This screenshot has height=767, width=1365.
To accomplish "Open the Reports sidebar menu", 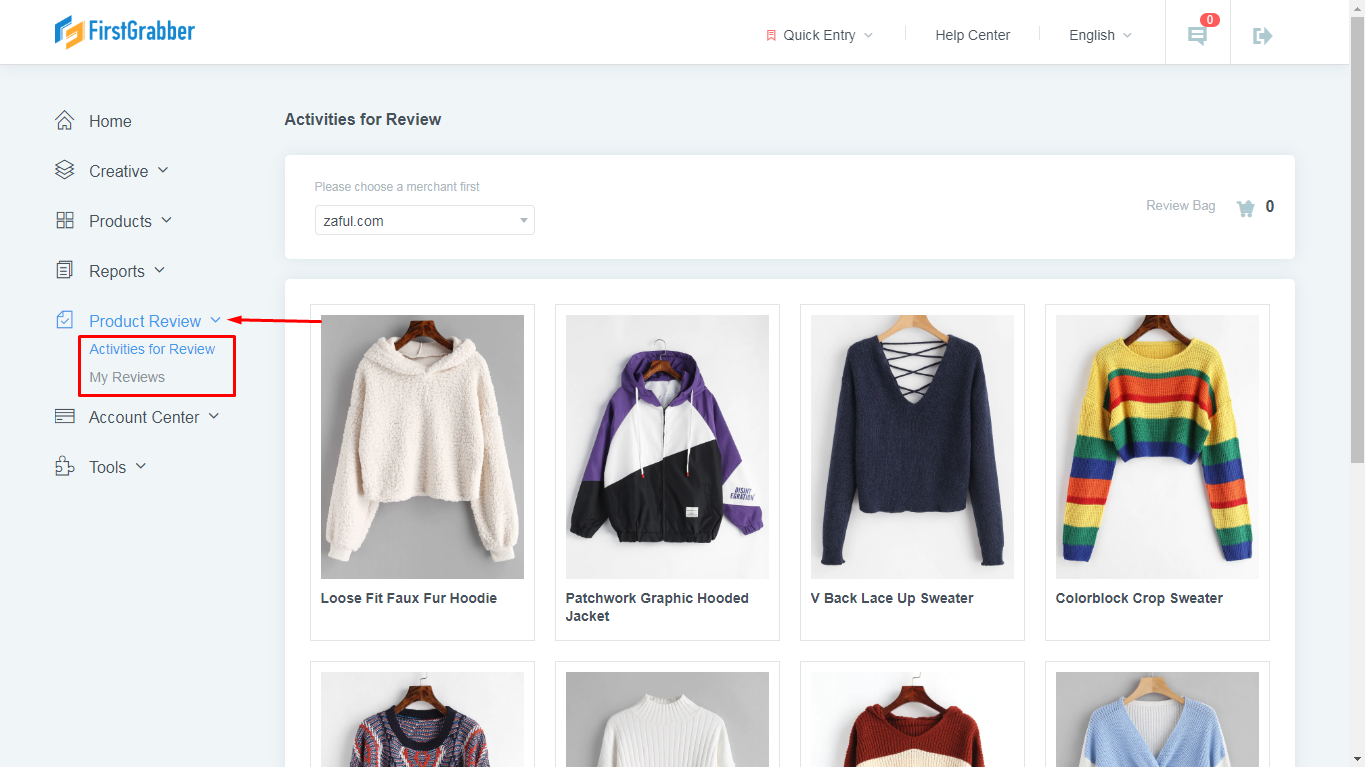I will pyautogui.click(x=117, y=271).
